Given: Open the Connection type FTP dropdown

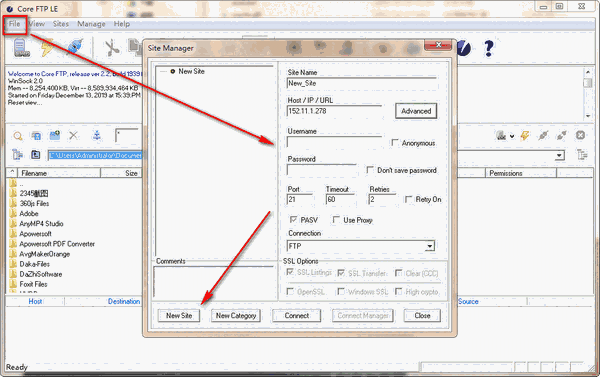Looking at the screenshot, I should point(430,246).
